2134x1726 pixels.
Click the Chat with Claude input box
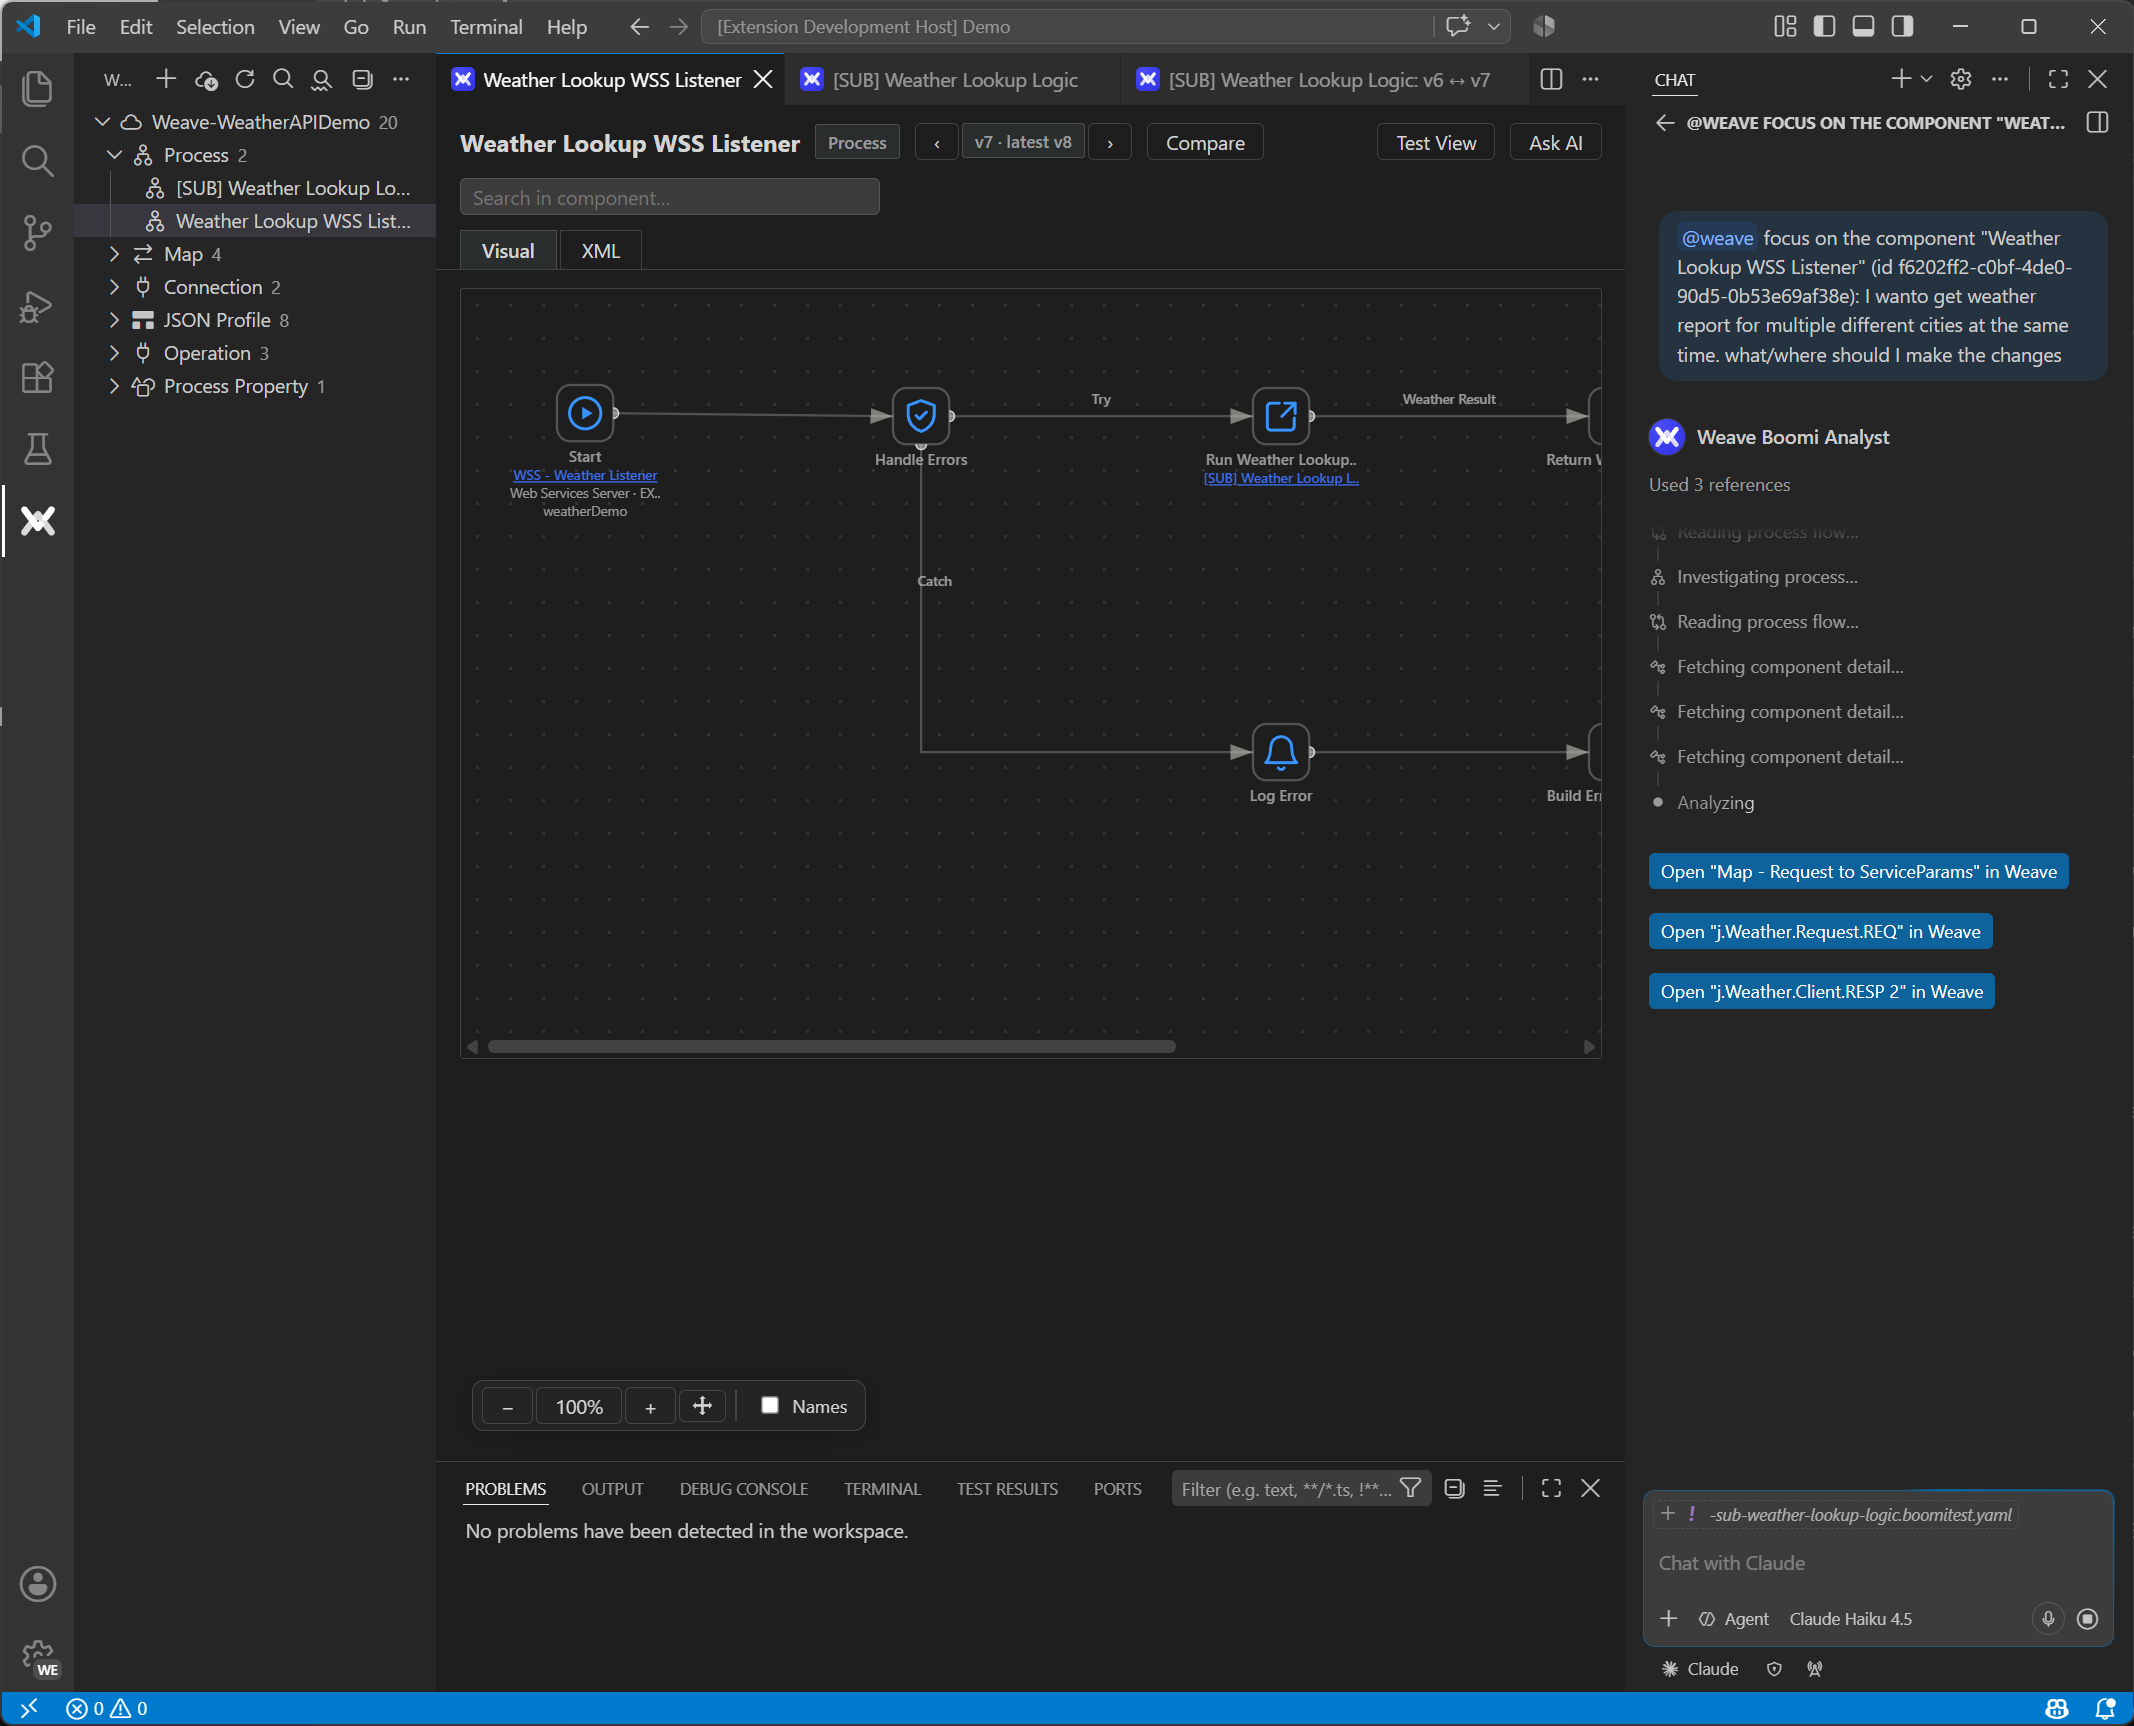1876,1562
